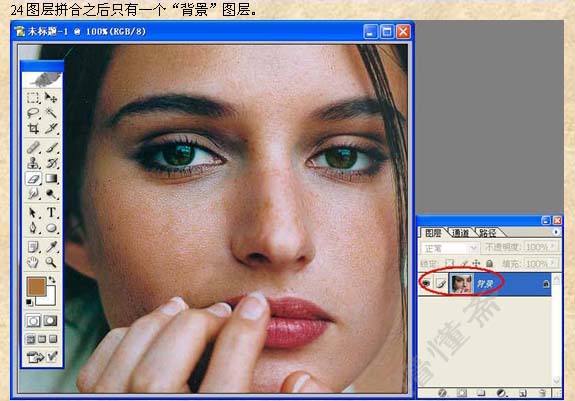Toggle lock image pixels brush icon

pyautogui.click(x=464, y=264)
